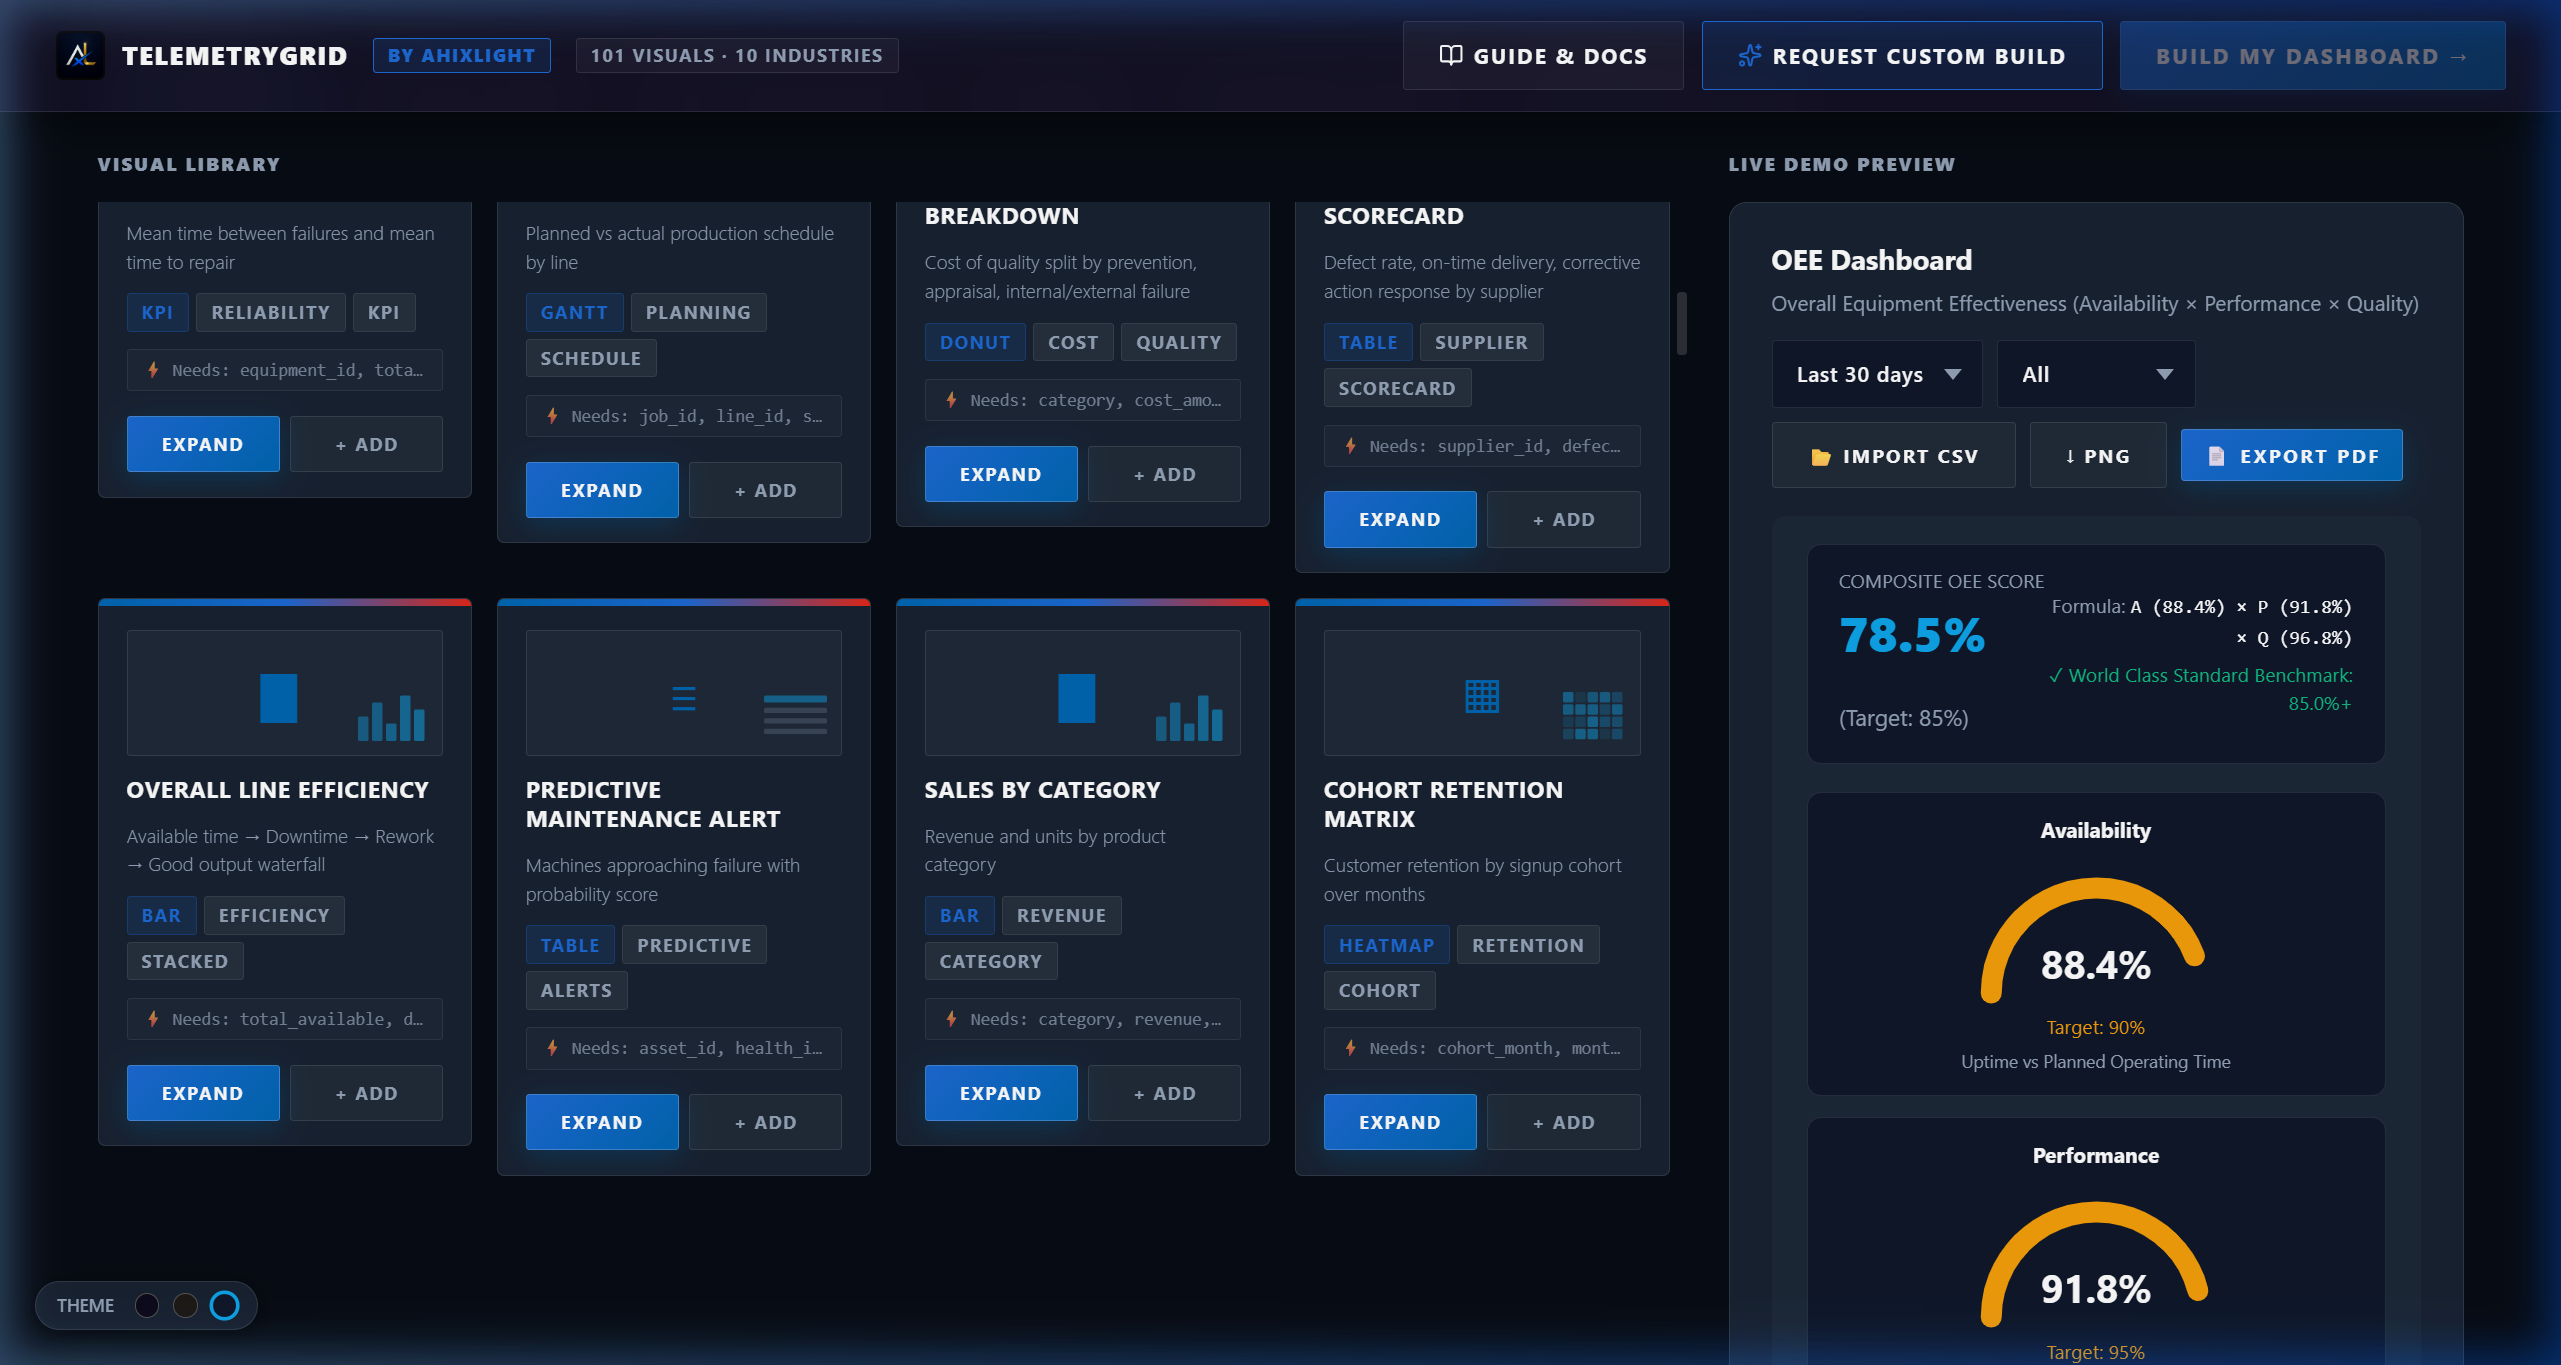Image resolution: width=2561 pixels, height=1365 pixels.
Task: Click the PREDICTIVE tag
Action: coord(694,945)
